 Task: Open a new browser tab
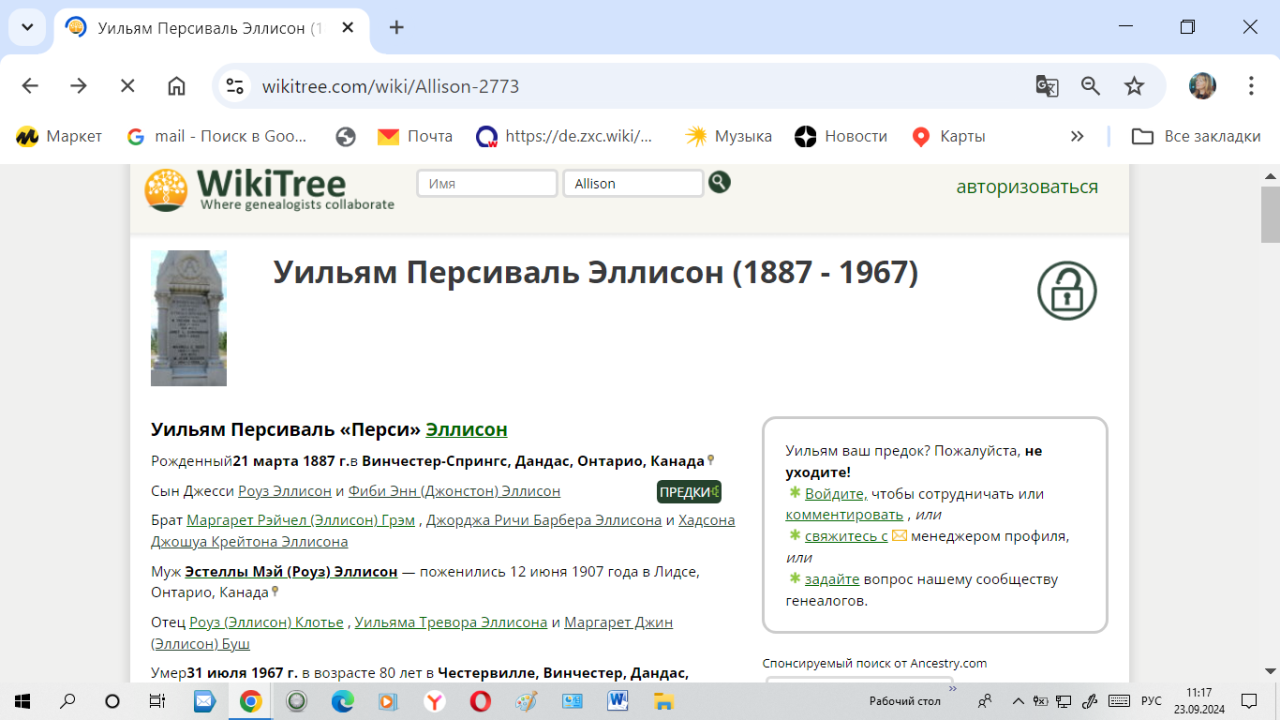coord(397,27)
